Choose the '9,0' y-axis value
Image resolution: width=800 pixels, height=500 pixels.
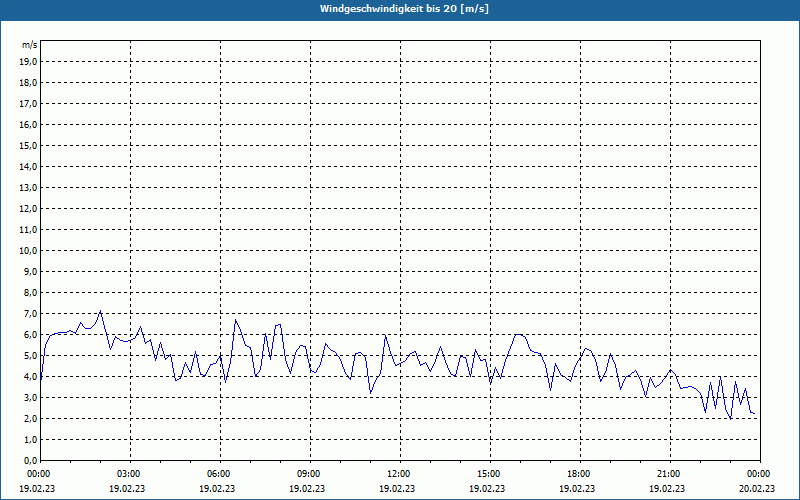[30, 271]
